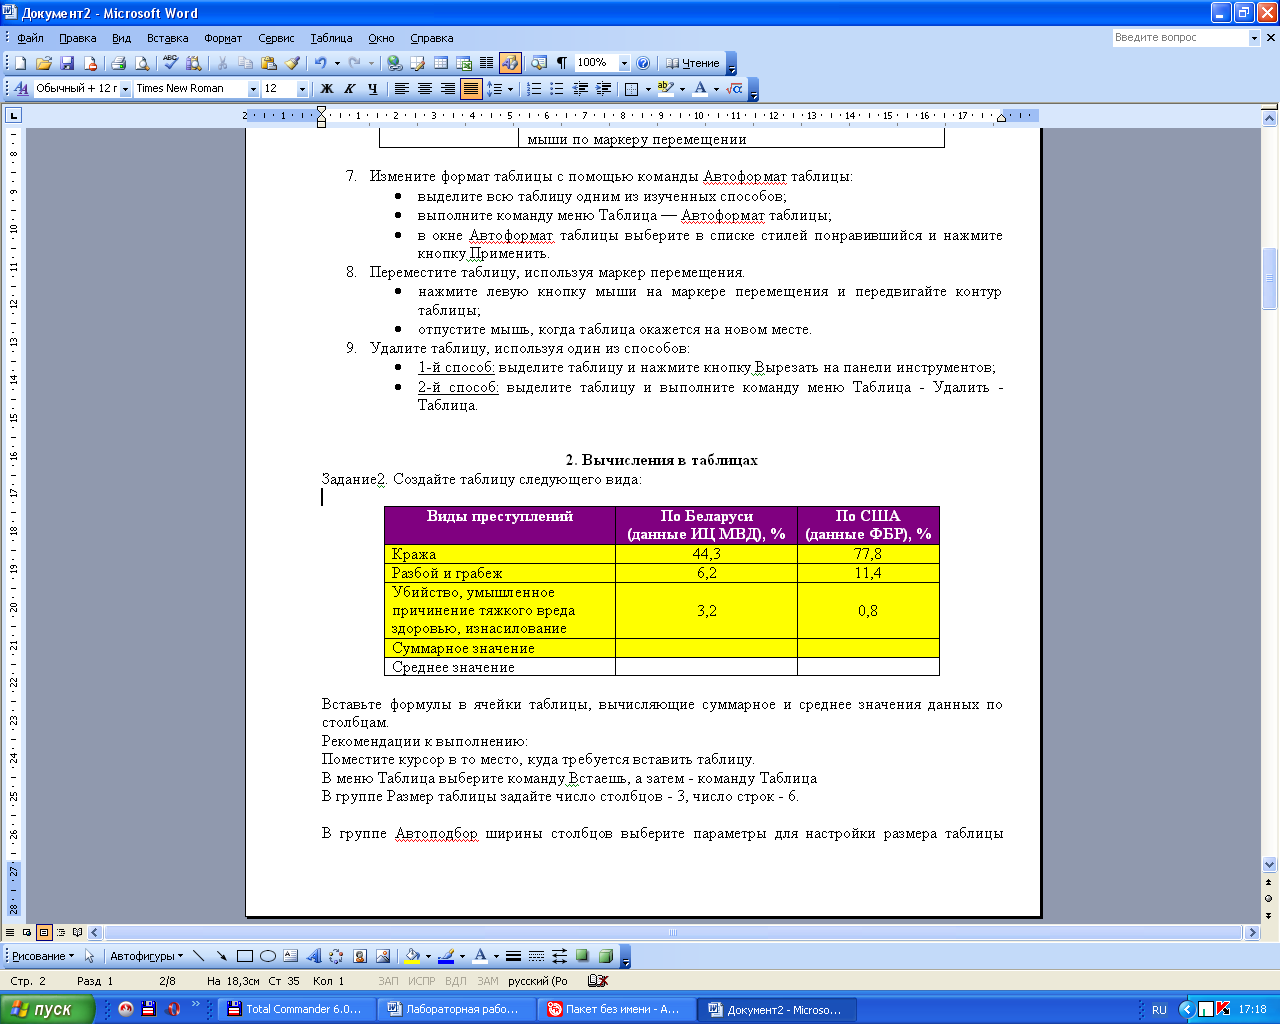The image size is (1280, 1024).
Task: Toggle bold (Ж) formatting
Action: pos(326,89)
